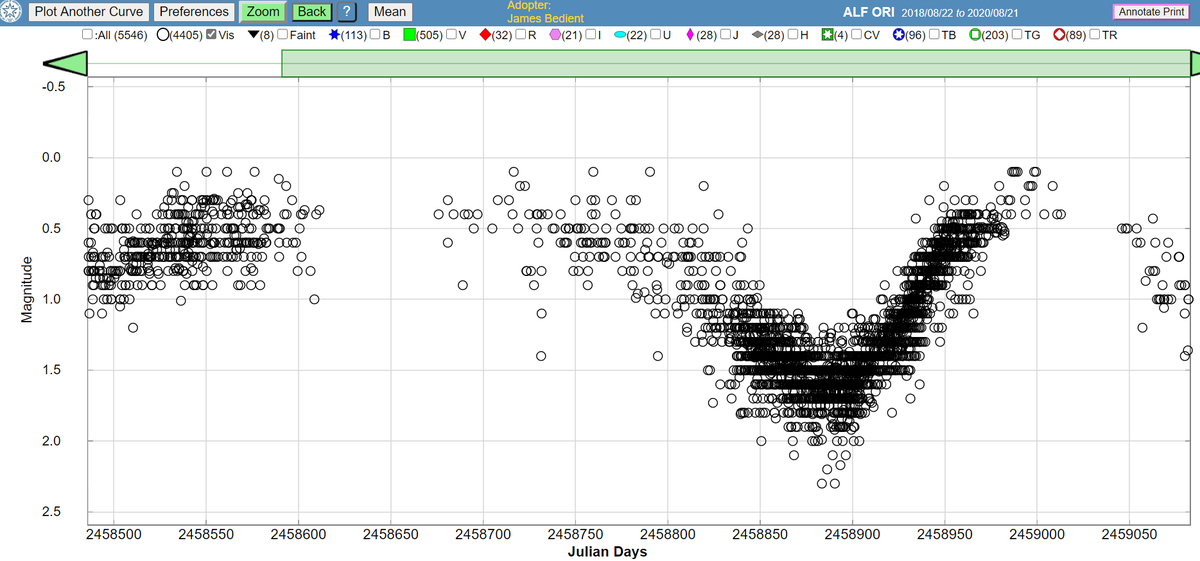Click the magenta diamond J symbol
The height and width of the screenshot is (561, 1200).
point(690,35)
